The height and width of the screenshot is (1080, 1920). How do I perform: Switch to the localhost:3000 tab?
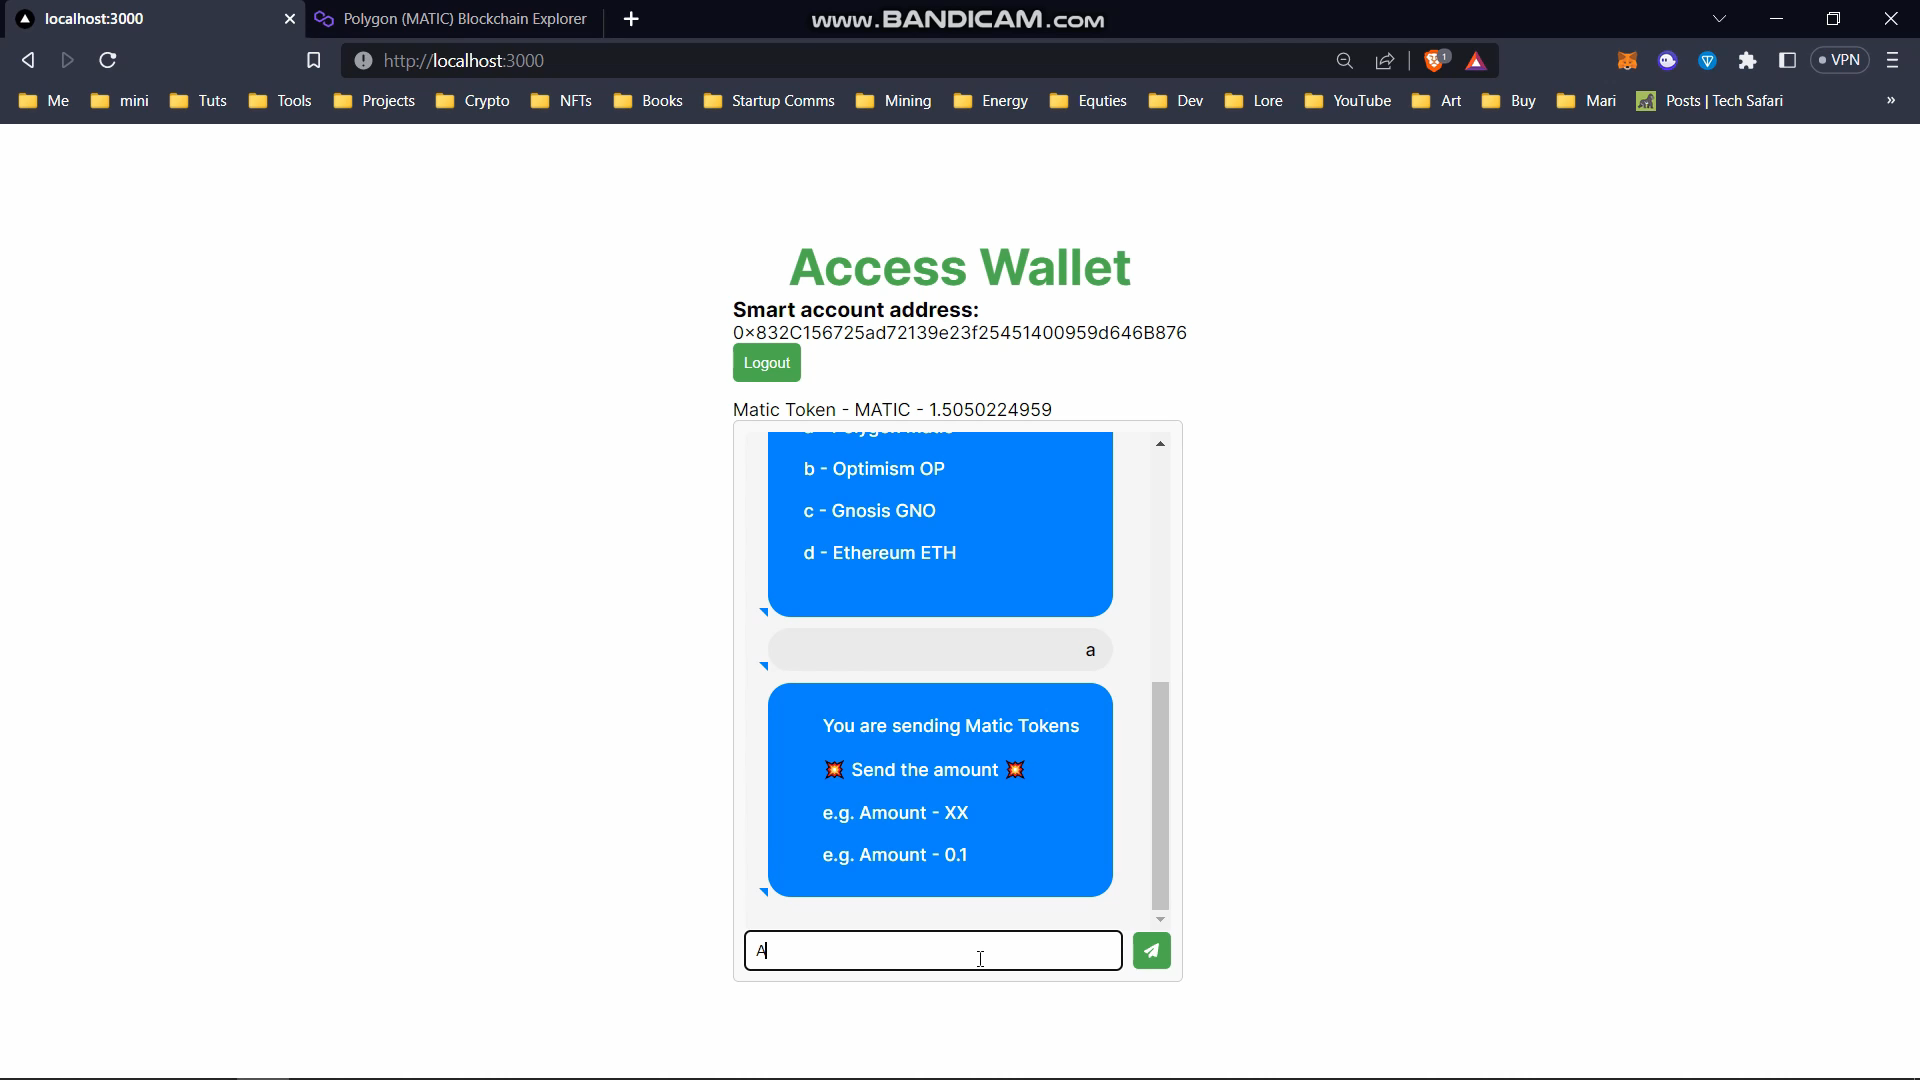tap(152, 19)
